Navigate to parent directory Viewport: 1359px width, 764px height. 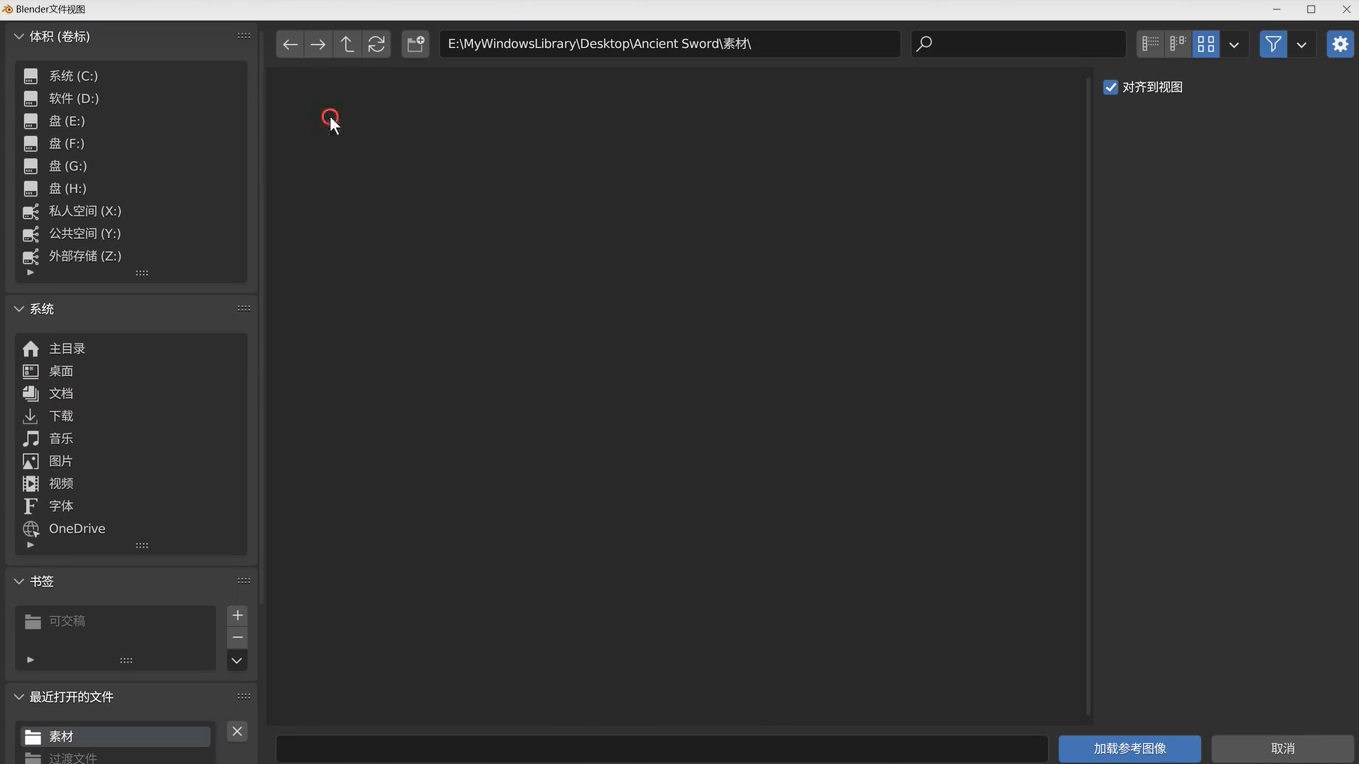[x=347, y=44]
